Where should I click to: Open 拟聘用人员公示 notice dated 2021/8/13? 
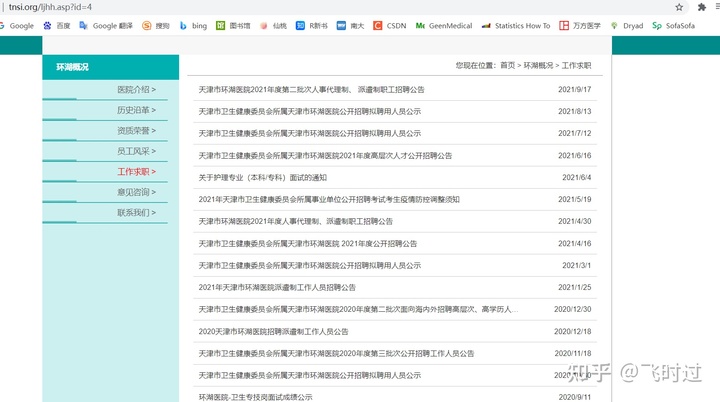(x=309, y=112)
